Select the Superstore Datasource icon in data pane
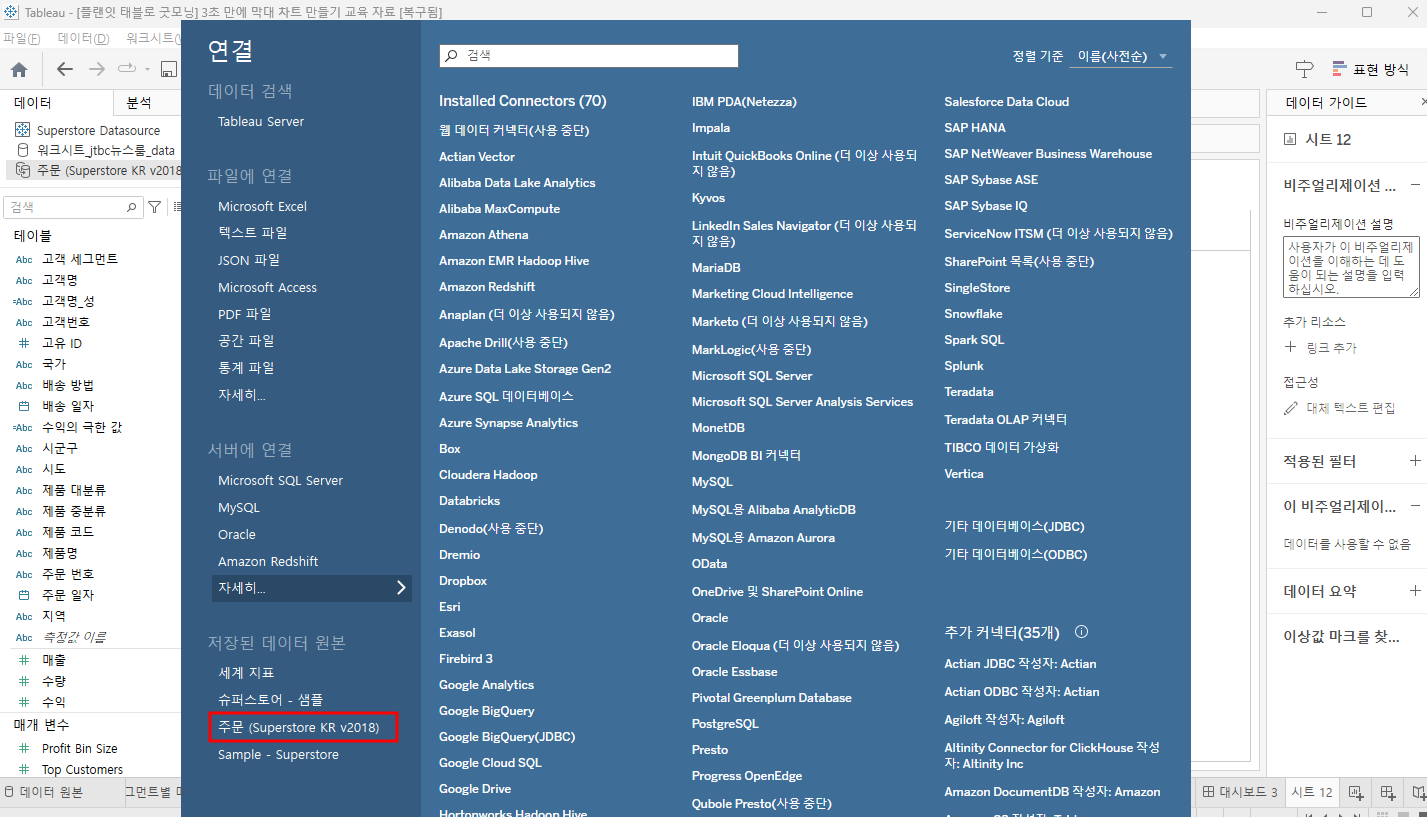This screenshot has height=817, width=1427. [22, 130]
